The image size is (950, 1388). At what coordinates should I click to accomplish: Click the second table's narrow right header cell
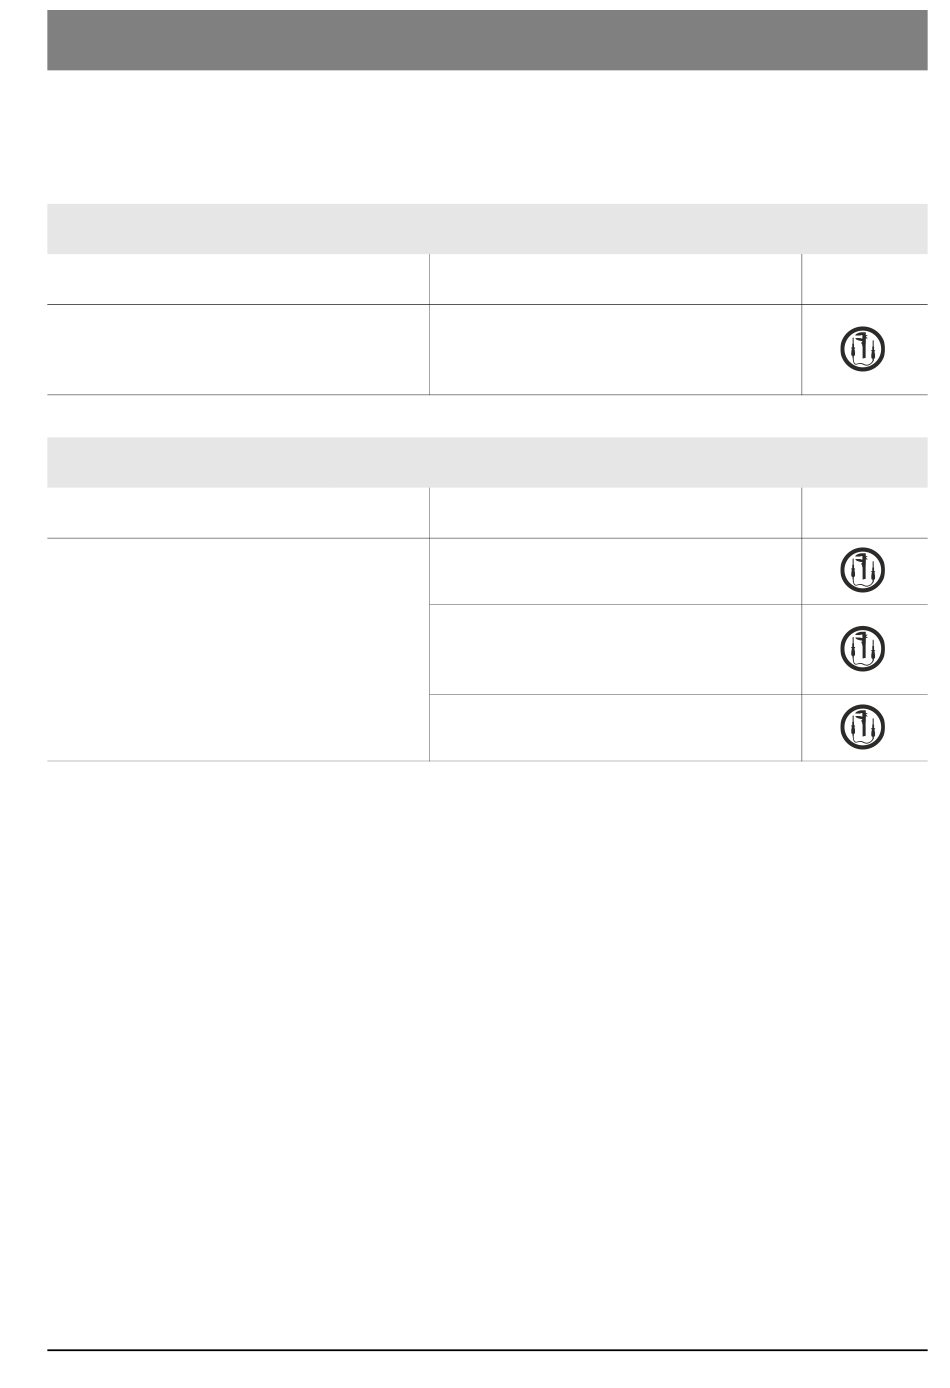coord(865,513)
